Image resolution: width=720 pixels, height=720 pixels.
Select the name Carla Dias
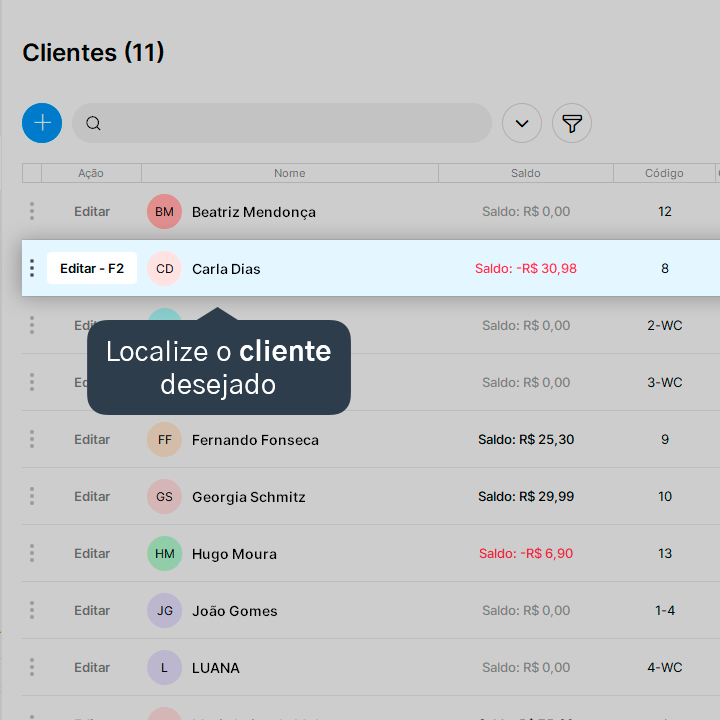226,269
